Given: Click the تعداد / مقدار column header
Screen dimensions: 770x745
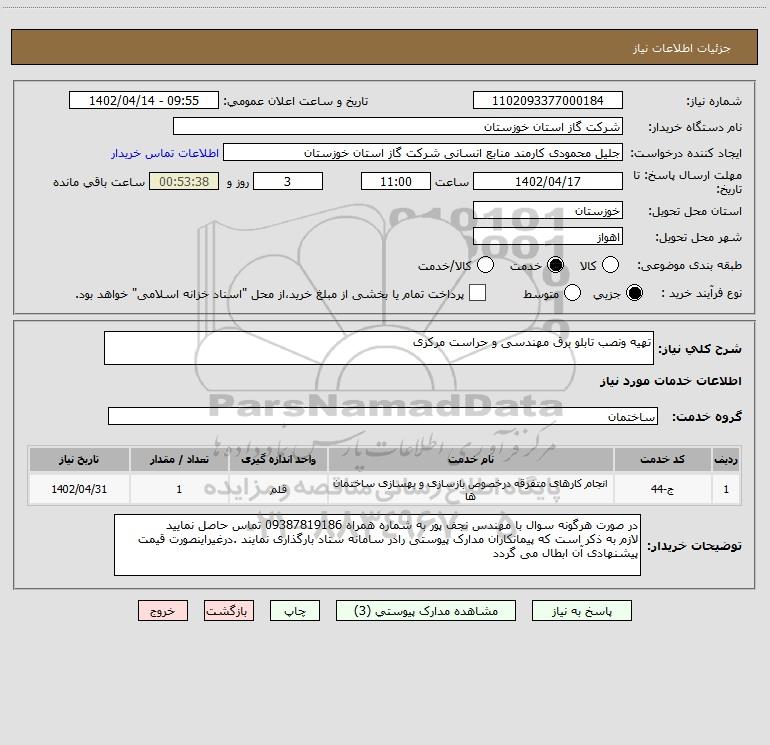Looking at the screenshot, I should click(179, 460).
